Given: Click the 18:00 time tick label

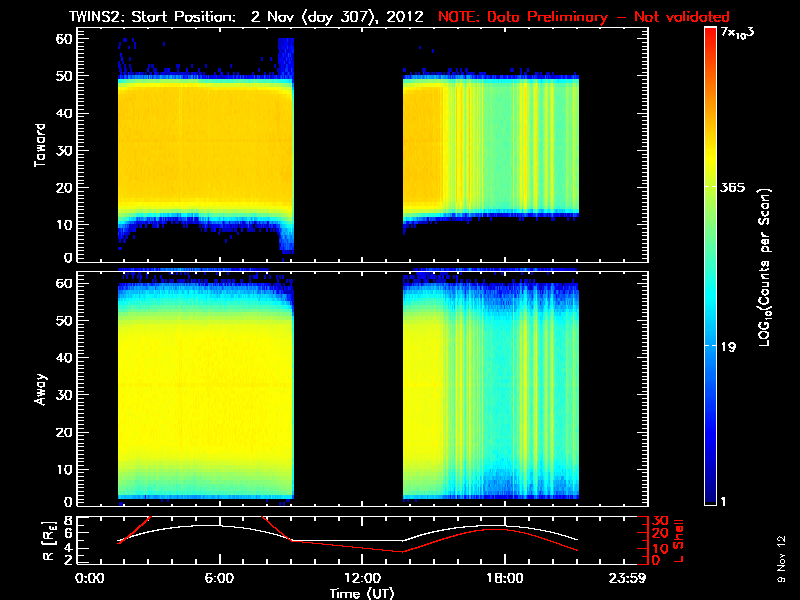Looking at the screenshot, I should [x=504, y=578].
